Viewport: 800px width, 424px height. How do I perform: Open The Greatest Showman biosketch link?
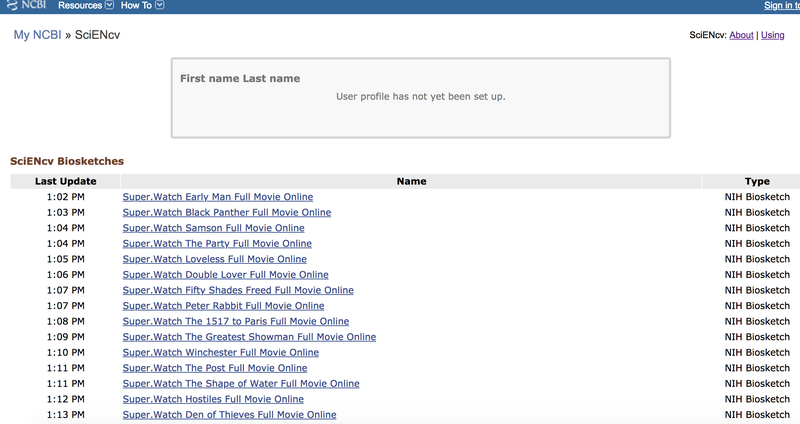coord(249,337)
